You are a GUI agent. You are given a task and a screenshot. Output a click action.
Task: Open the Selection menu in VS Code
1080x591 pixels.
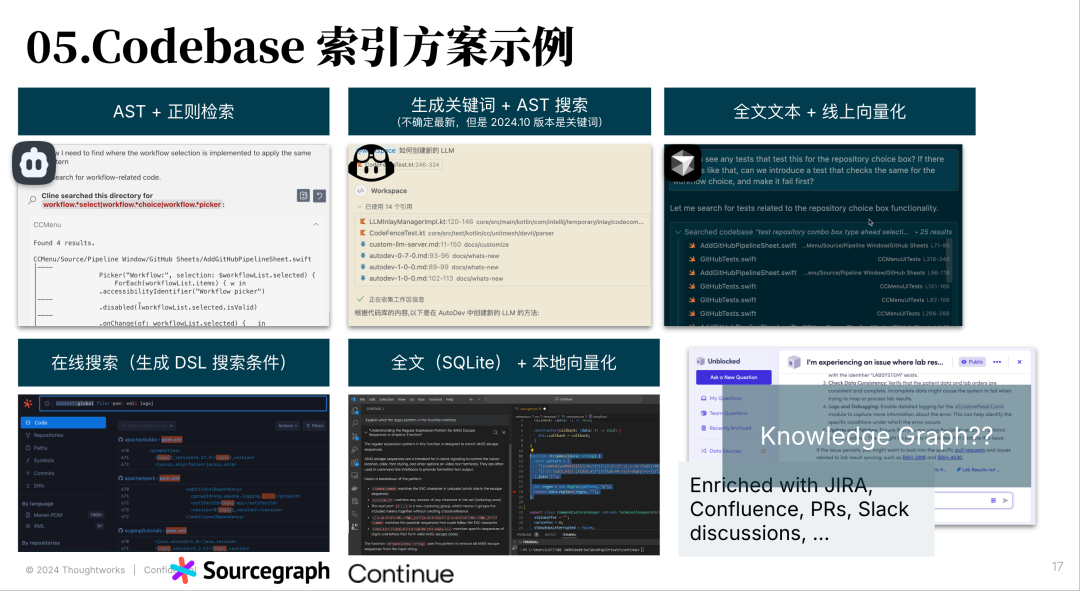[387, 400]
